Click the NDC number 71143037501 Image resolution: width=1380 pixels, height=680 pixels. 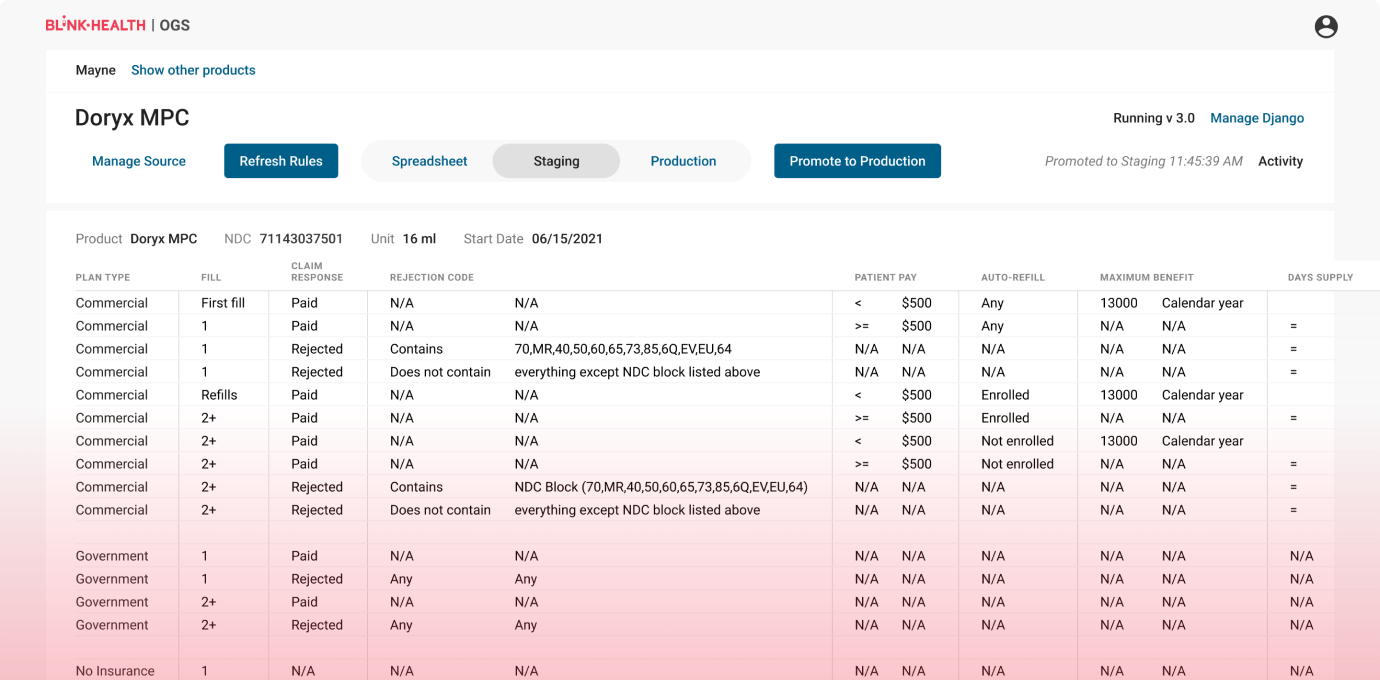pos(301,239)
